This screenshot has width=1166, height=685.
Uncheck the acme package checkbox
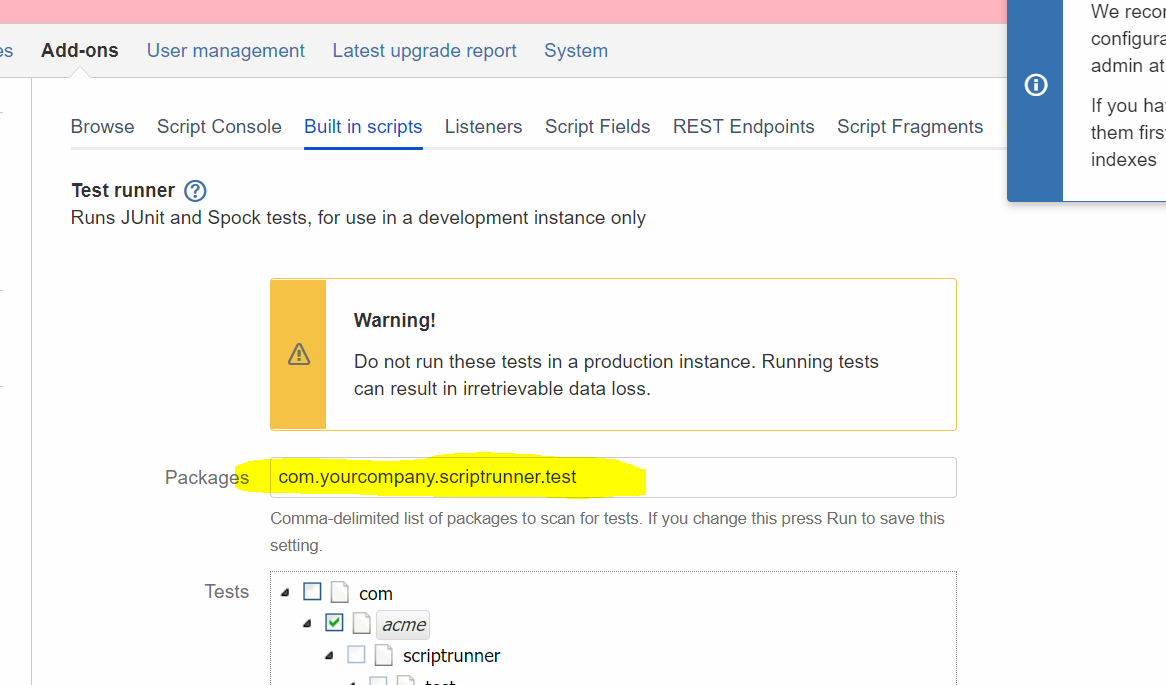click(x=334, y=622)
